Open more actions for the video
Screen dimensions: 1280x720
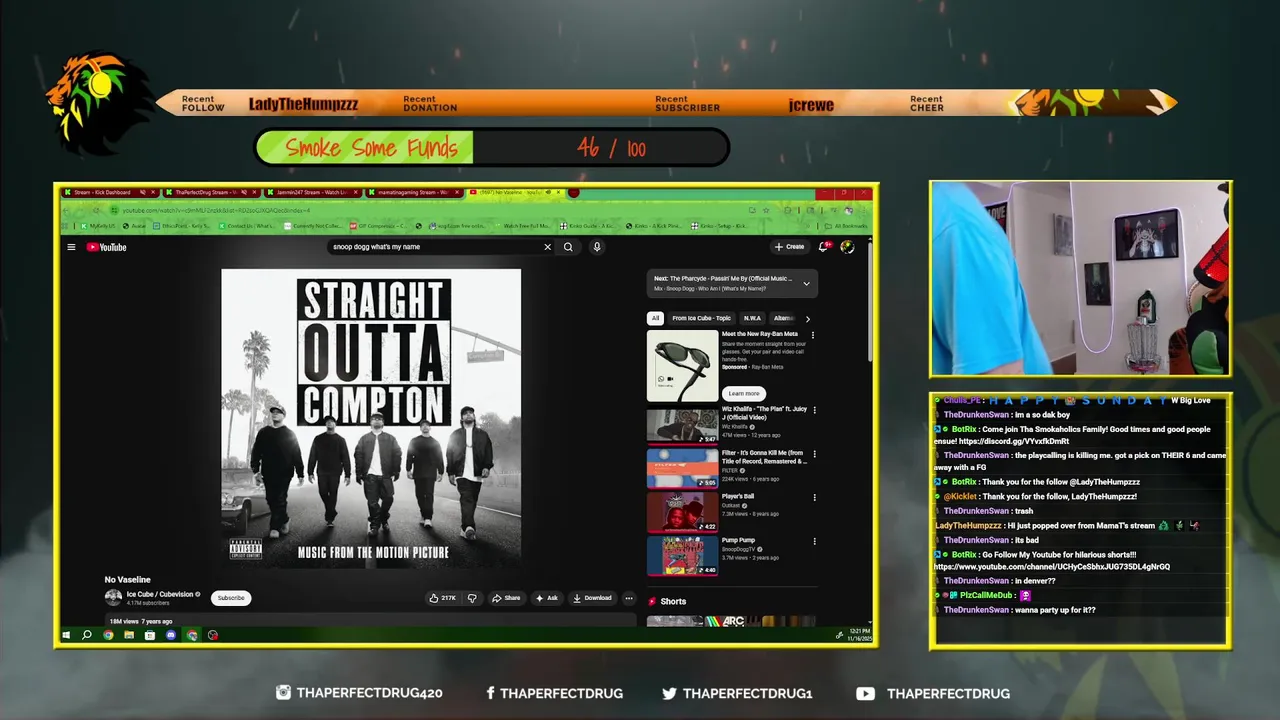(628, 598)
